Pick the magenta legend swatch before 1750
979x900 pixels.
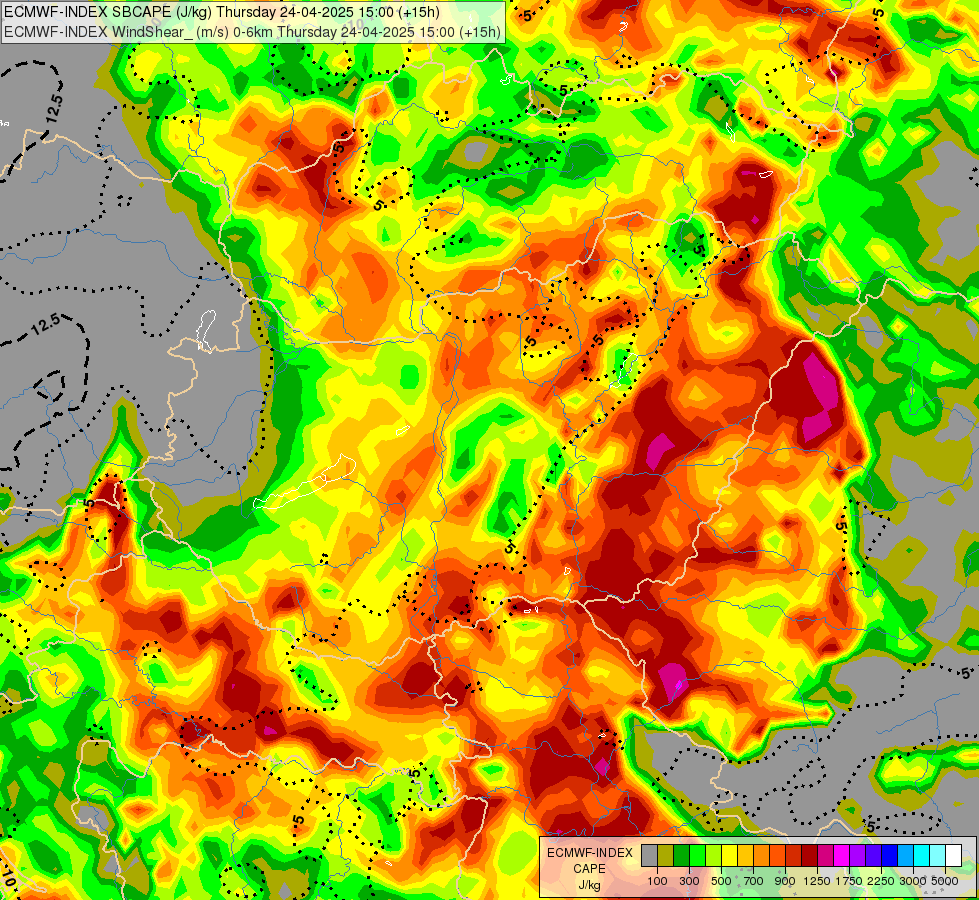pyautogui.click(x=841, y=855)
